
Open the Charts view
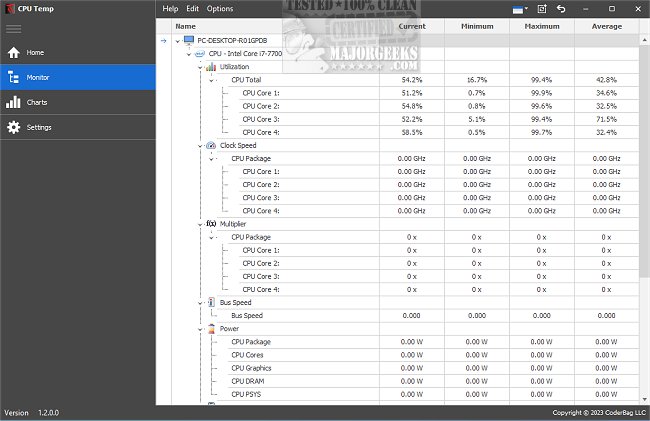pyautogui.click(x=78, y=102)
